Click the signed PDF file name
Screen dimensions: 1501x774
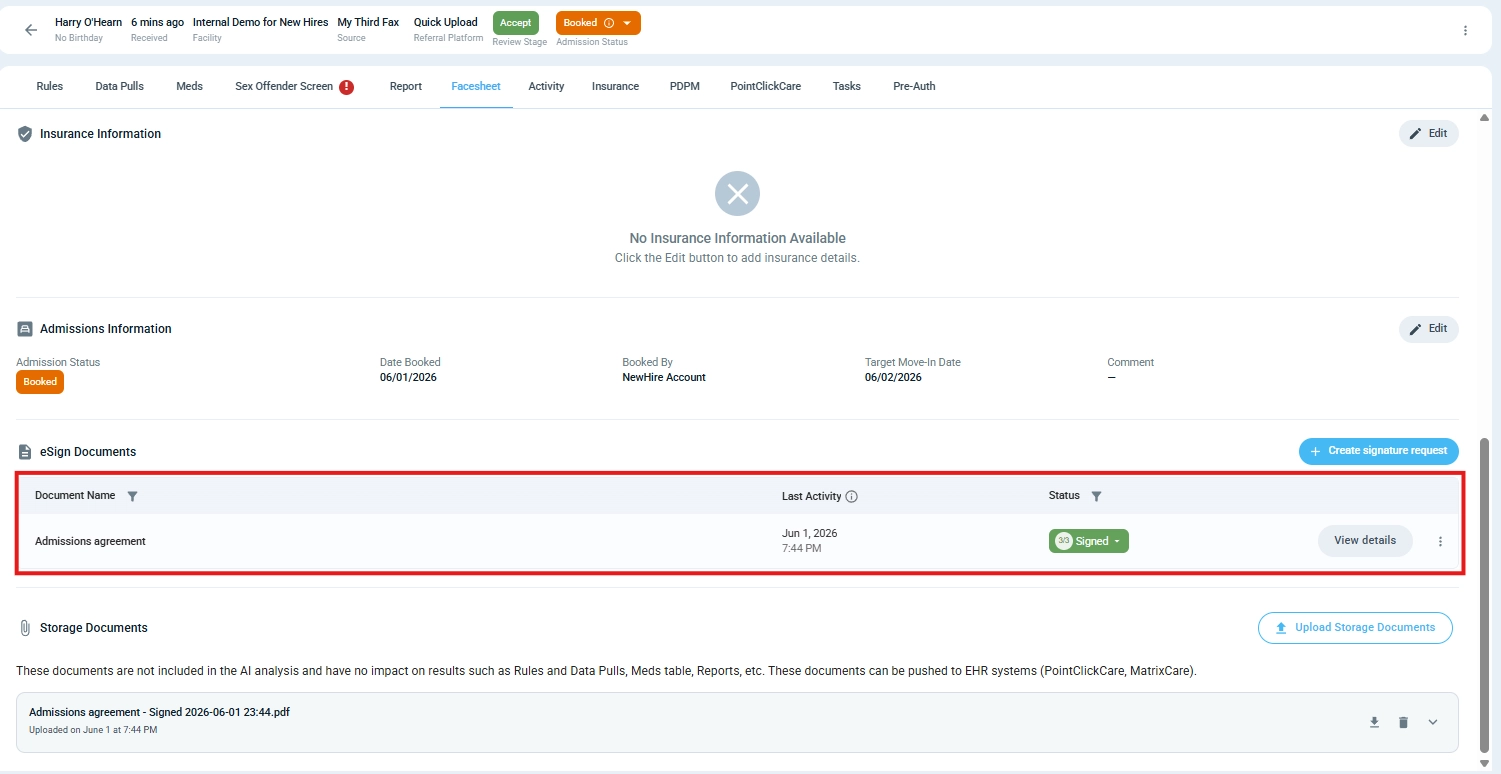159,712
